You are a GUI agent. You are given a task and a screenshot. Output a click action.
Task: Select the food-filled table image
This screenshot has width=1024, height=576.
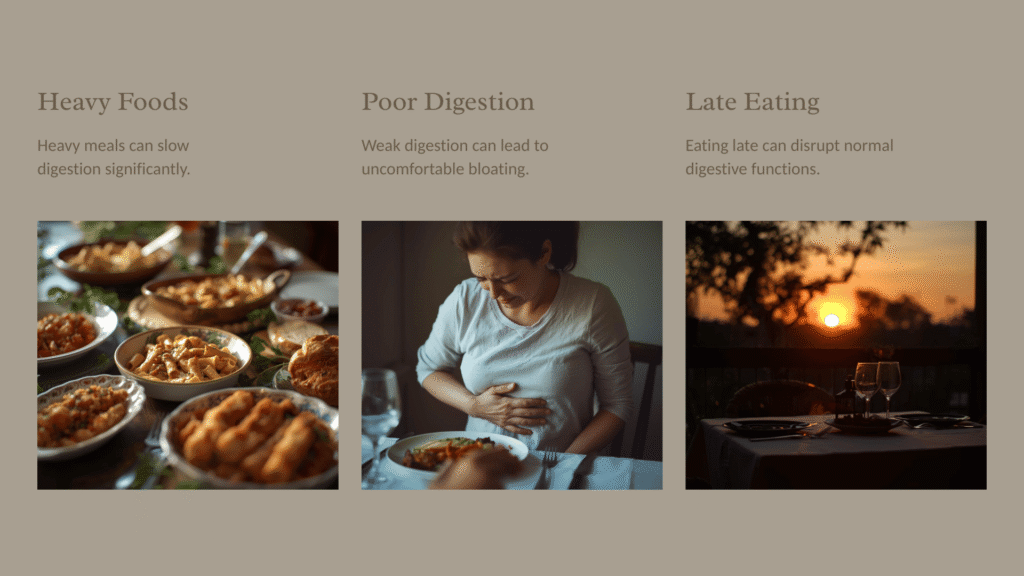pyautogui.click(x=188, y=355)
